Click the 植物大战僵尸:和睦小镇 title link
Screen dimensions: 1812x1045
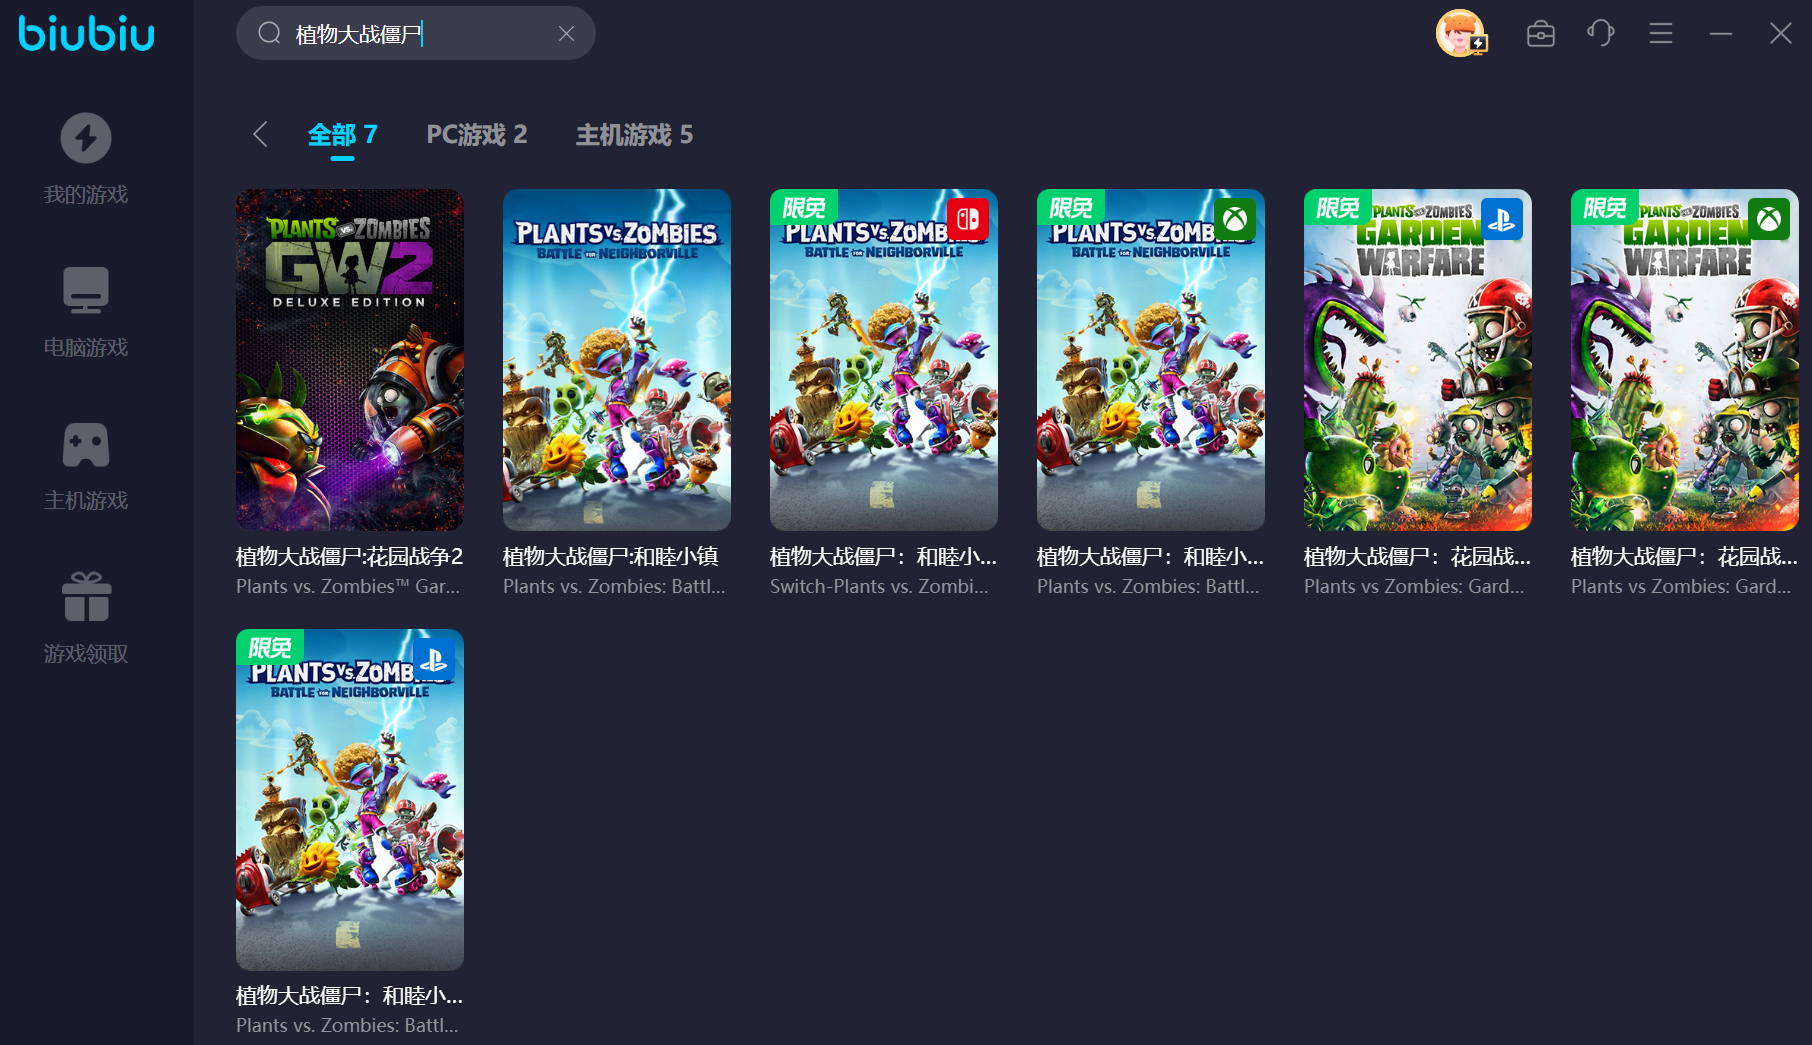click(610, 557)
